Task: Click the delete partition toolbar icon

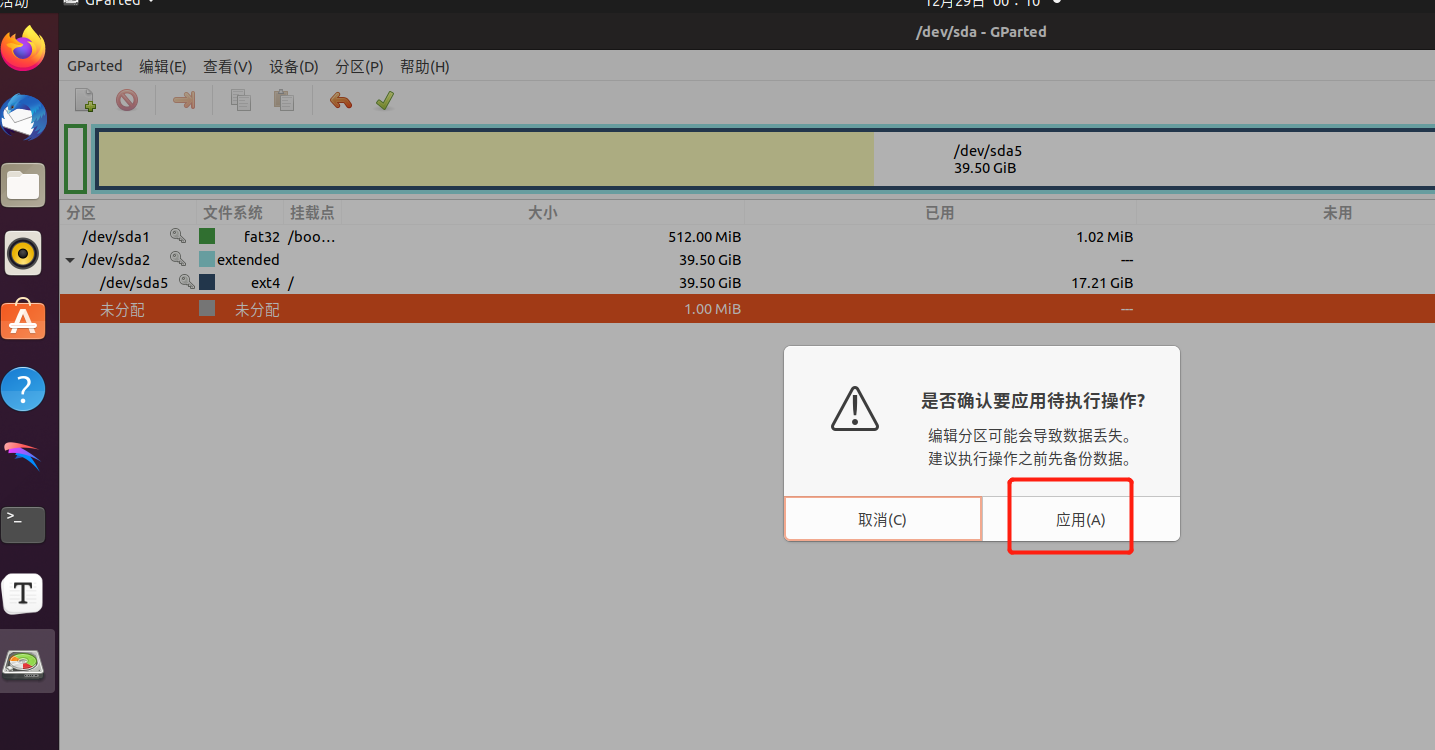Action: click(126, 100)
